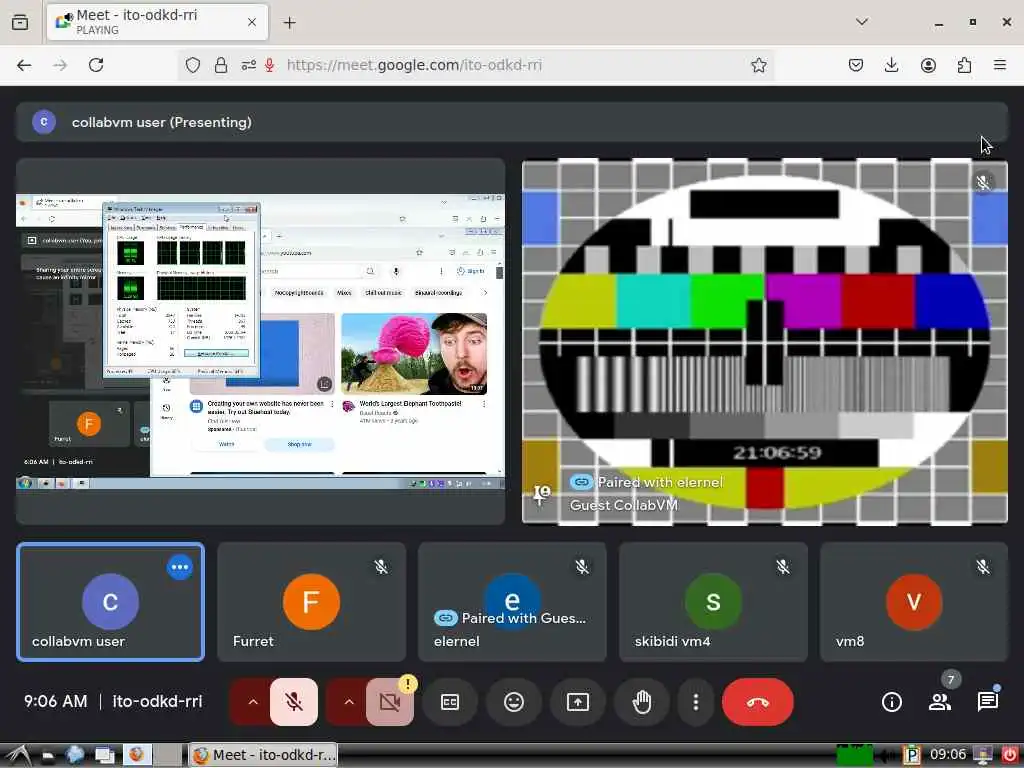The image size is (1024, 768).
Task: Click the collabvm user (Presenting) banner
Action: [512, 122]
